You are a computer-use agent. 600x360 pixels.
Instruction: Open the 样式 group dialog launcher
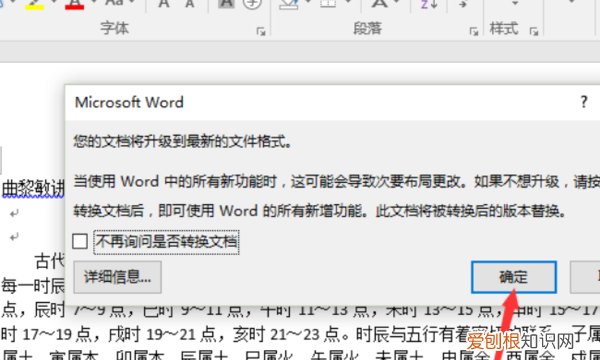pos(534,32)
